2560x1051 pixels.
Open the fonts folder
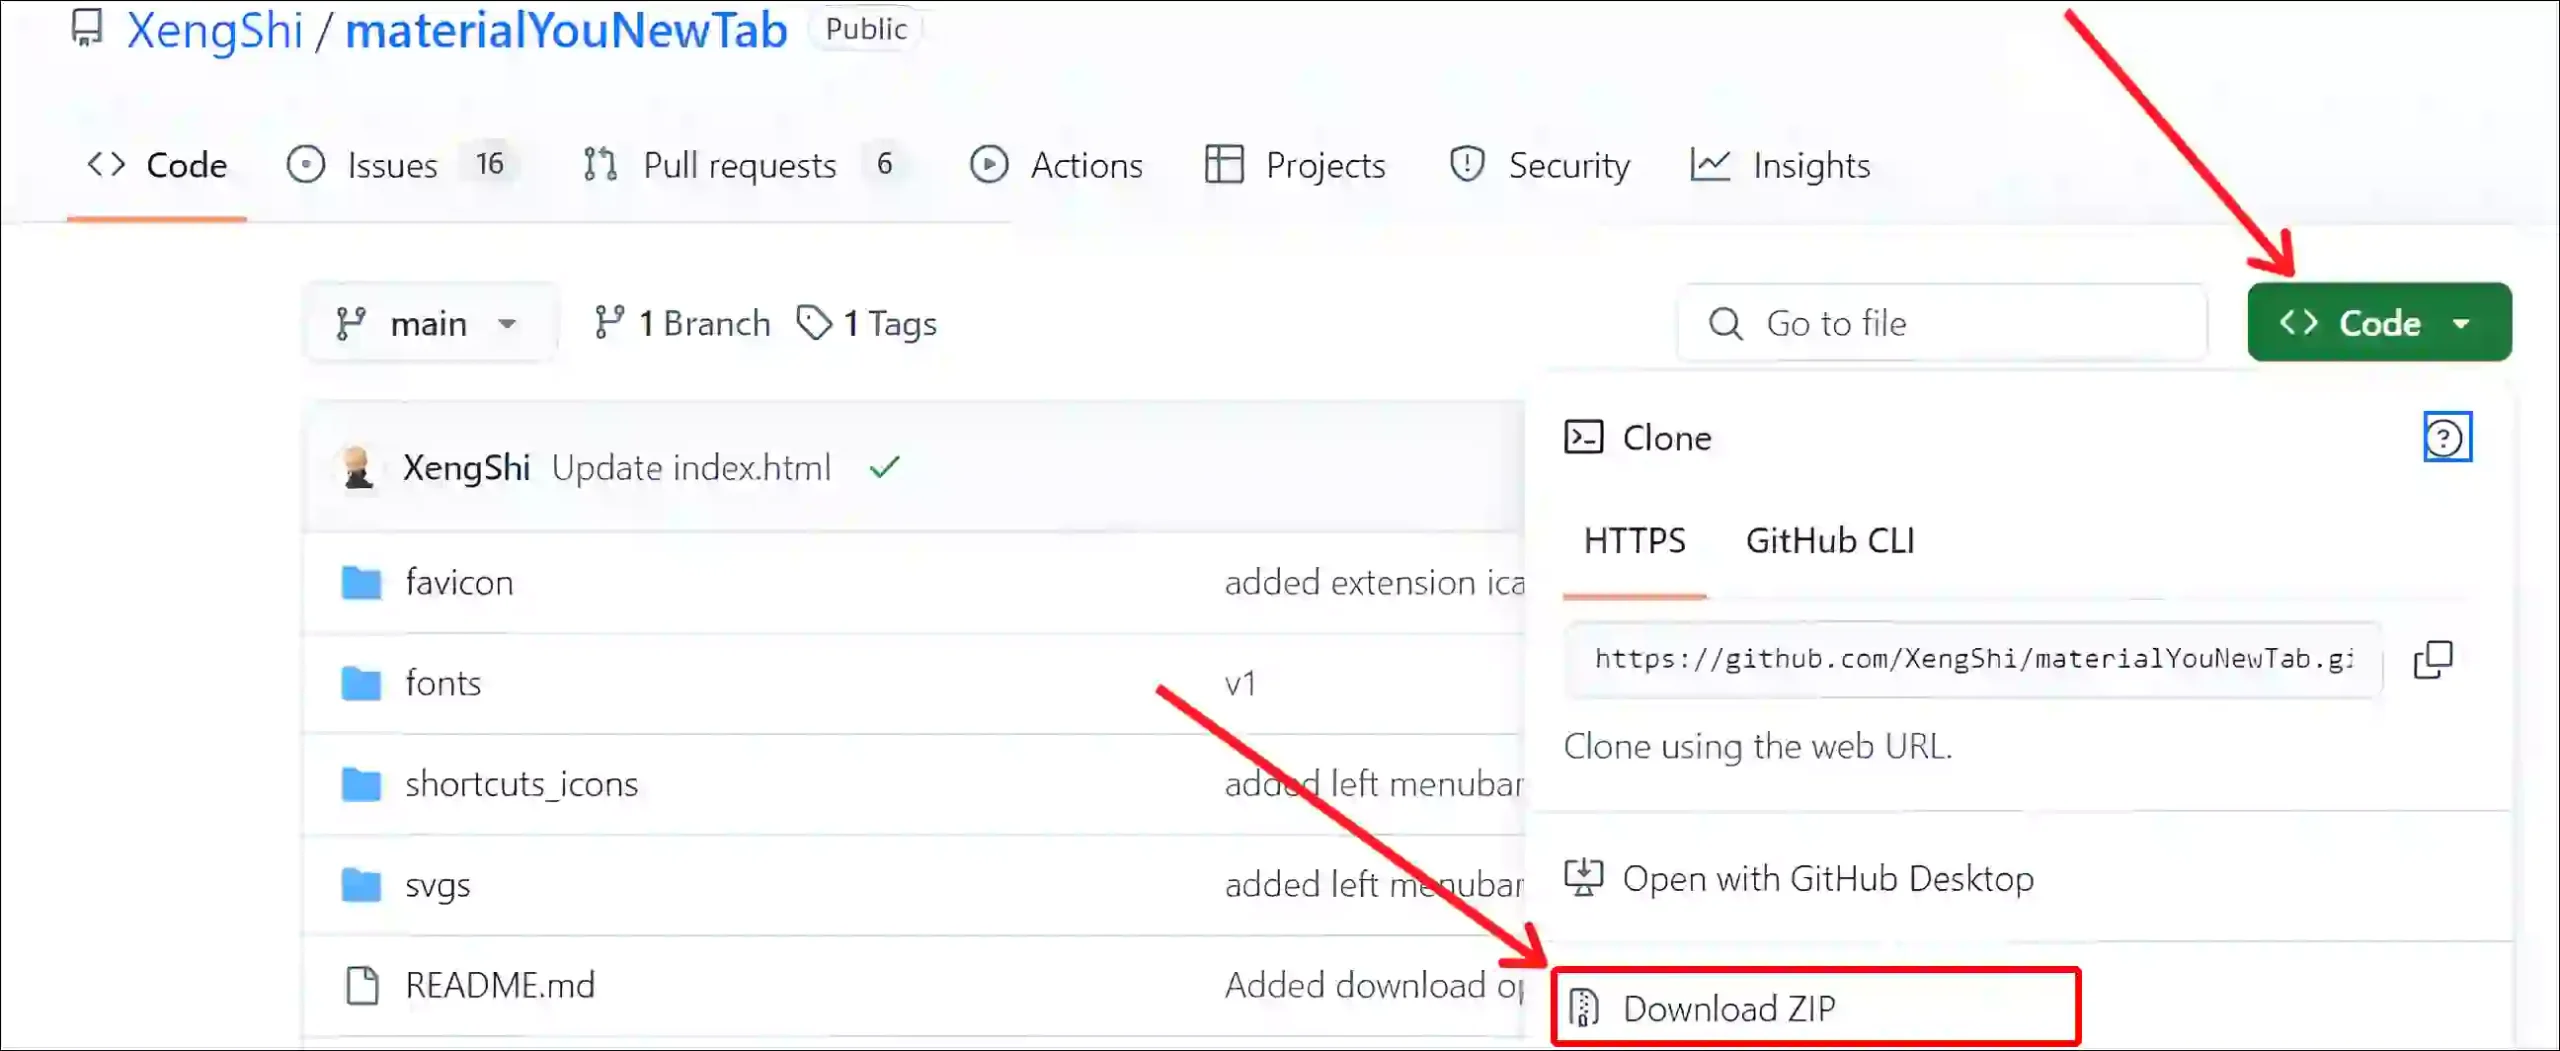(x=443, y=683)
